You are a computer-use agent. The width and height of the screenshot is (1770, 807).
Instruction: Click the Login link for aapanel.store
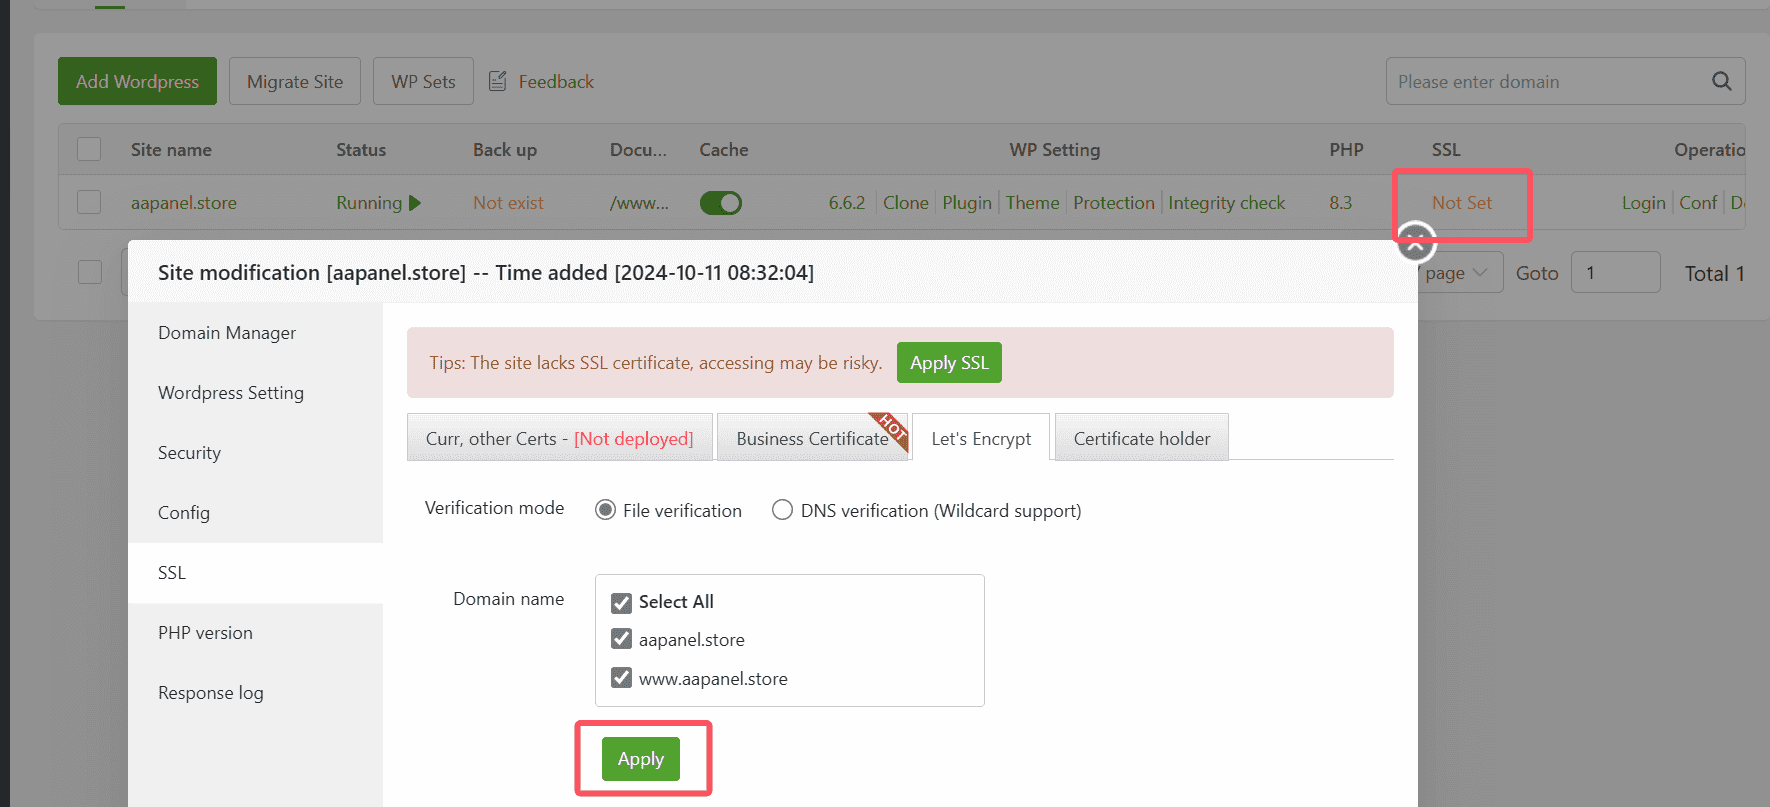(1644, 203)
